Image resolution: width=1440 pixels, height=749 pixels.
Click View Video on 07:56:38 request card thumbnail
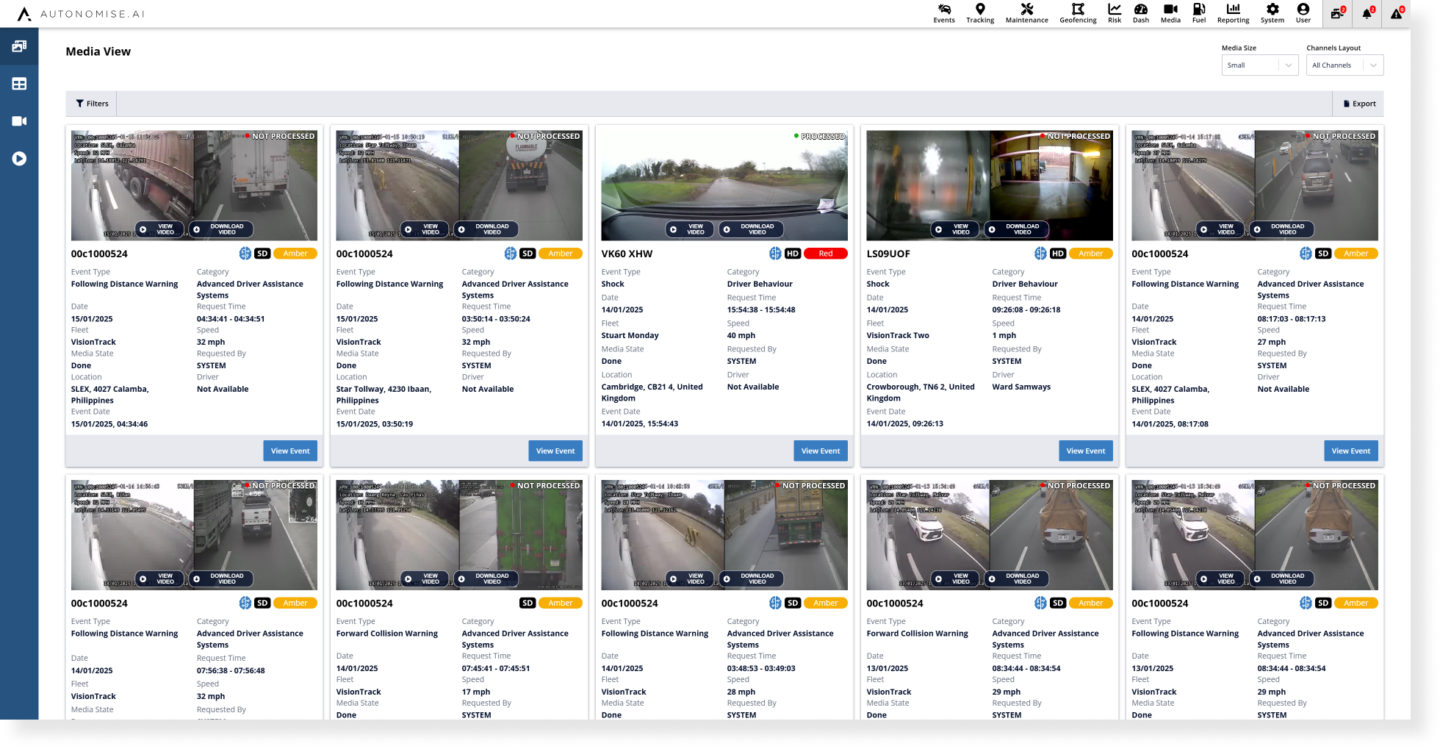coord(161,578)
